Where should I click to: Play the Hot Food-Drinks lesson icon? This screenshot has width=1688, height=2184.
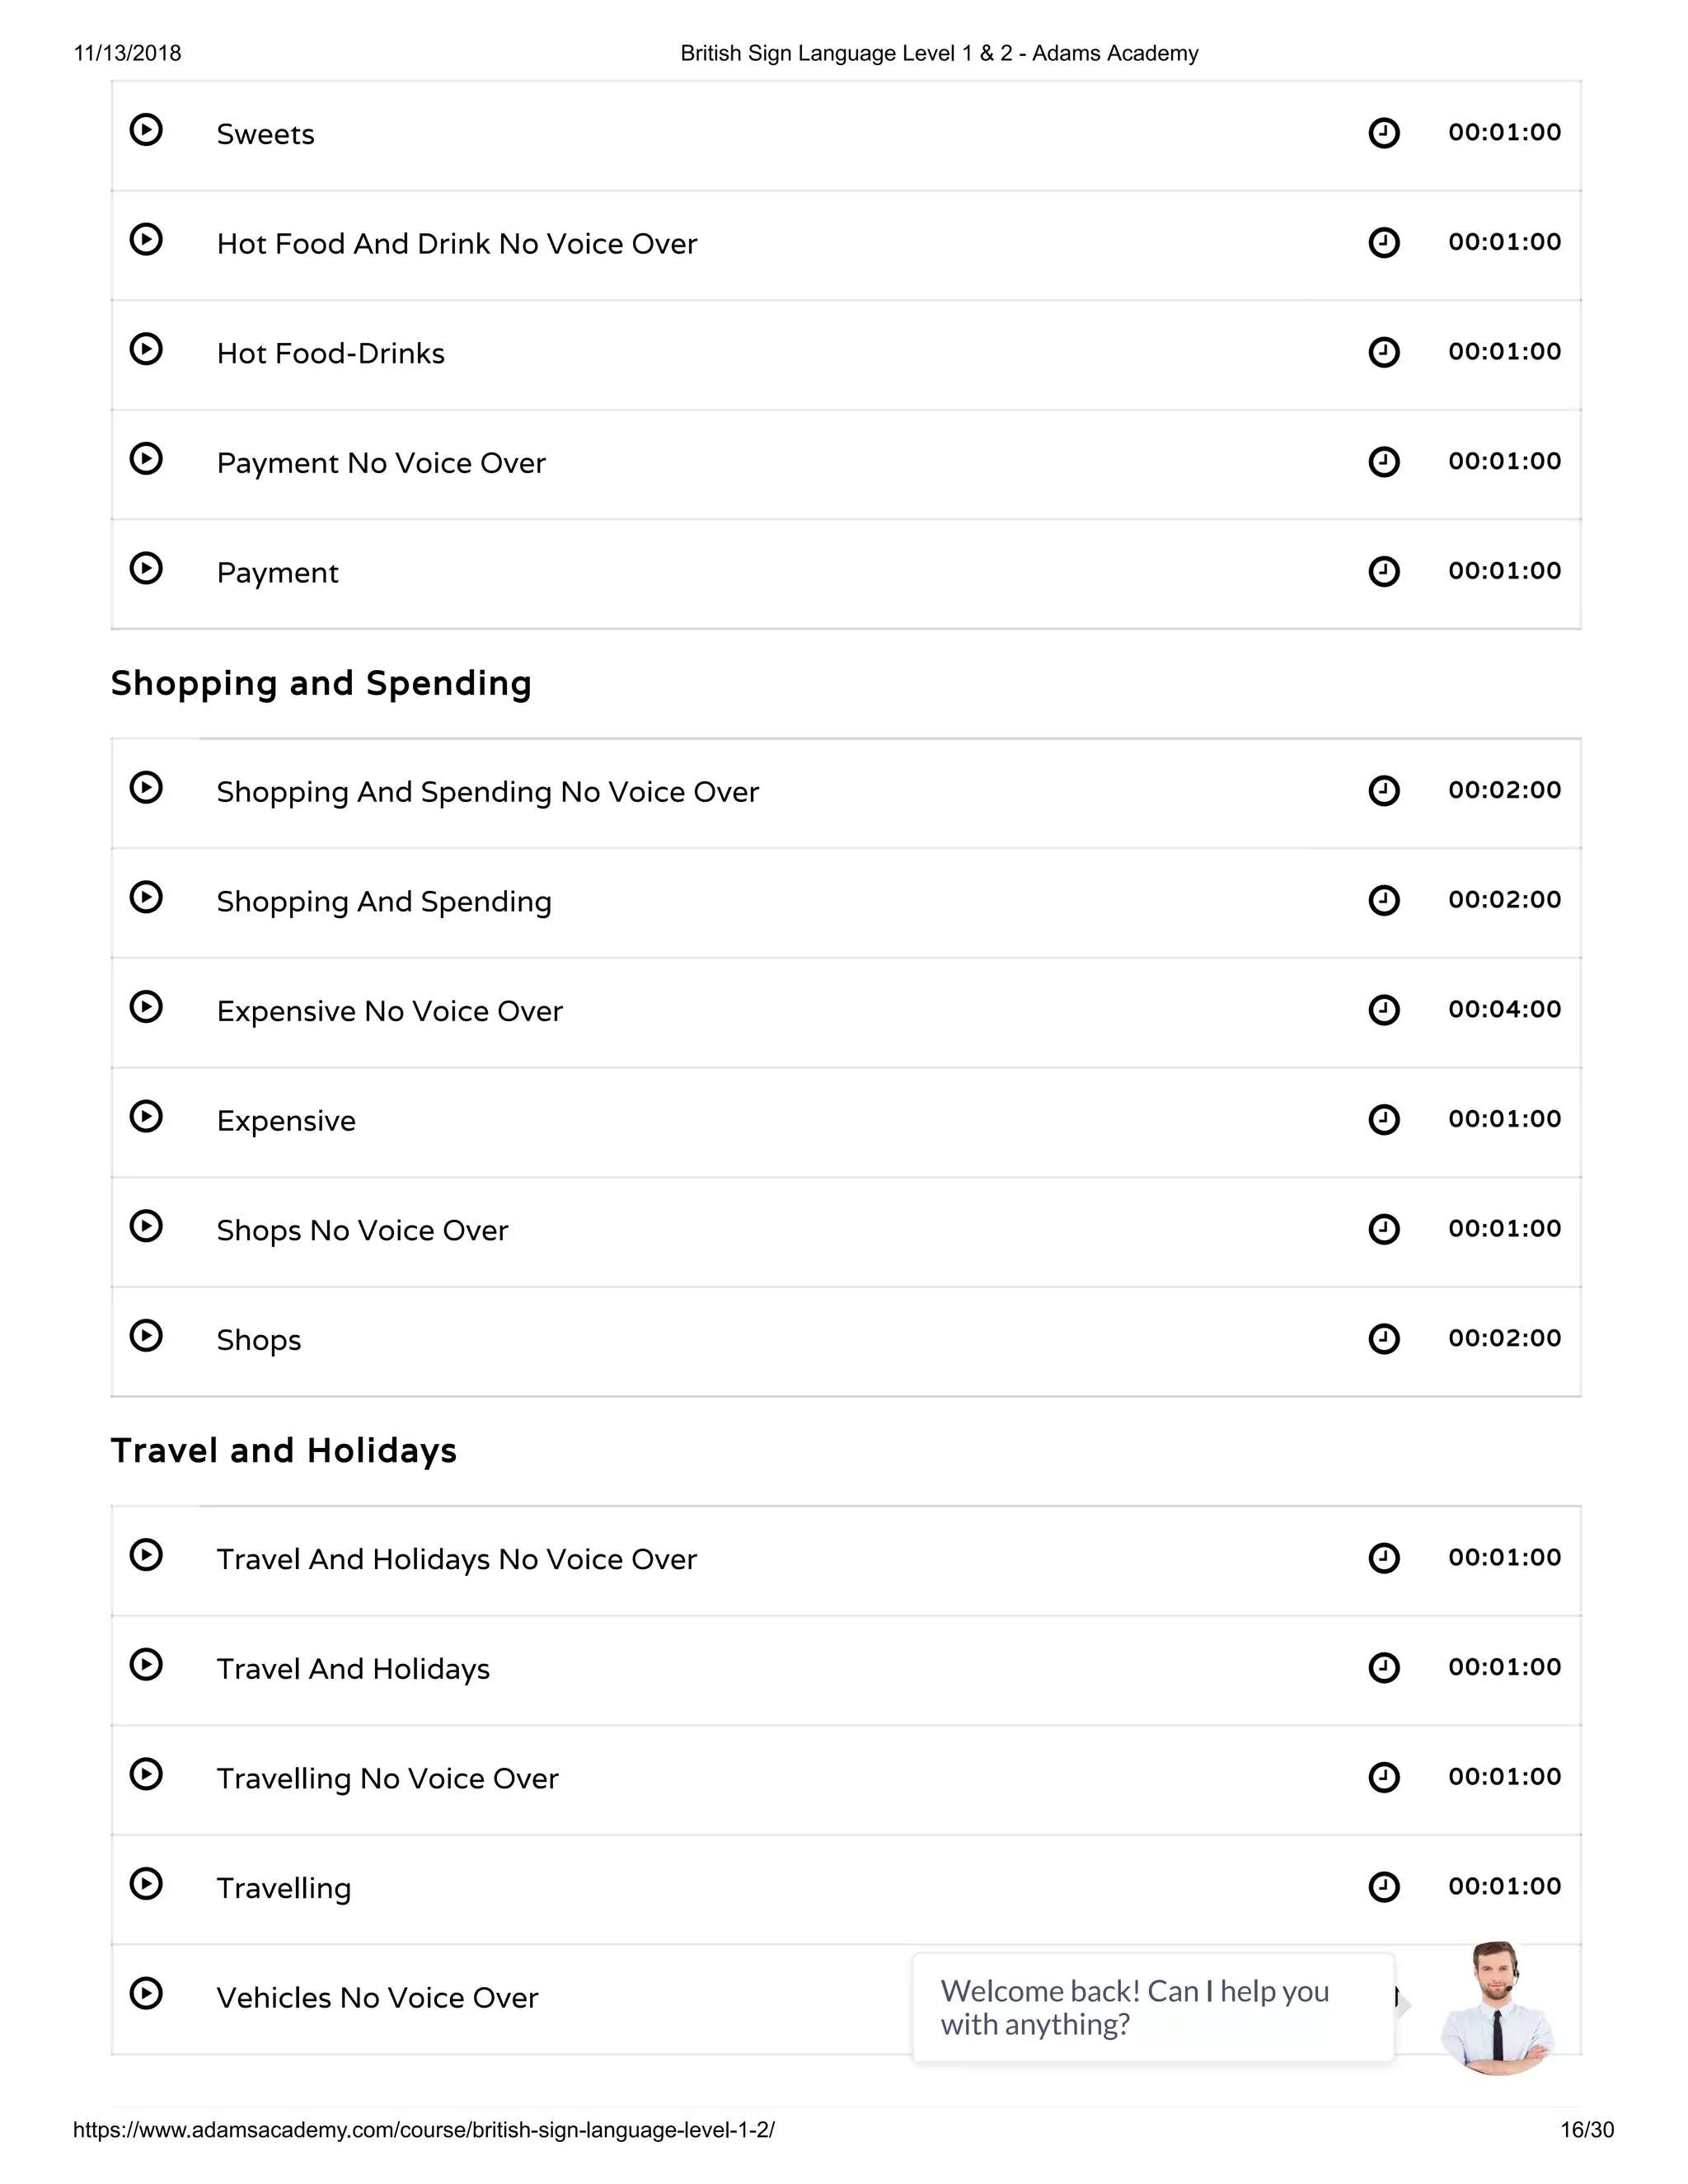pyautogui.click(x=146, y=349)
